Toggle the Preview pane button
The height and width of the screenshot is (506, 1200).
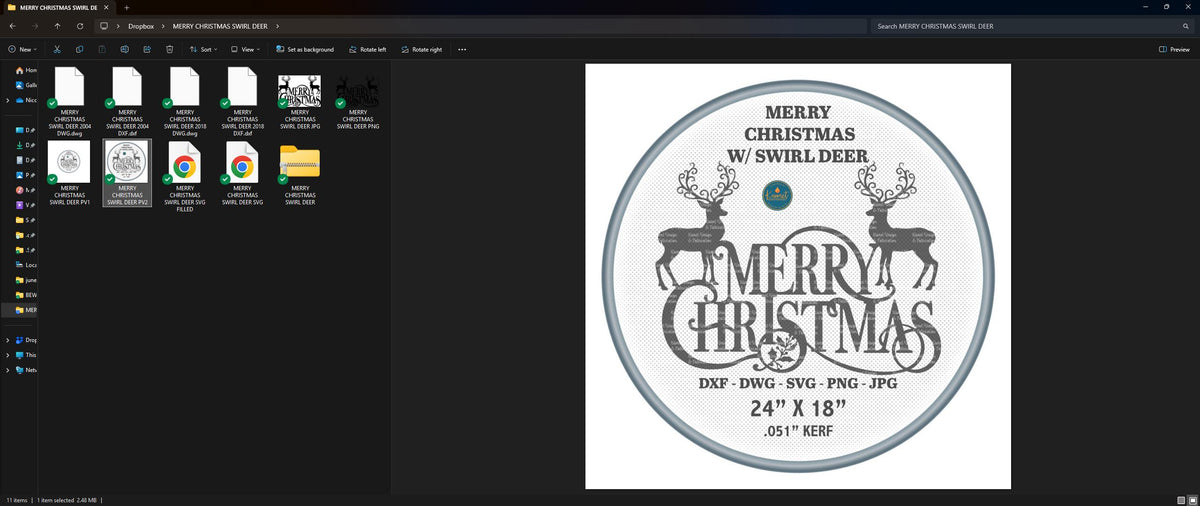coord(1175,49)
